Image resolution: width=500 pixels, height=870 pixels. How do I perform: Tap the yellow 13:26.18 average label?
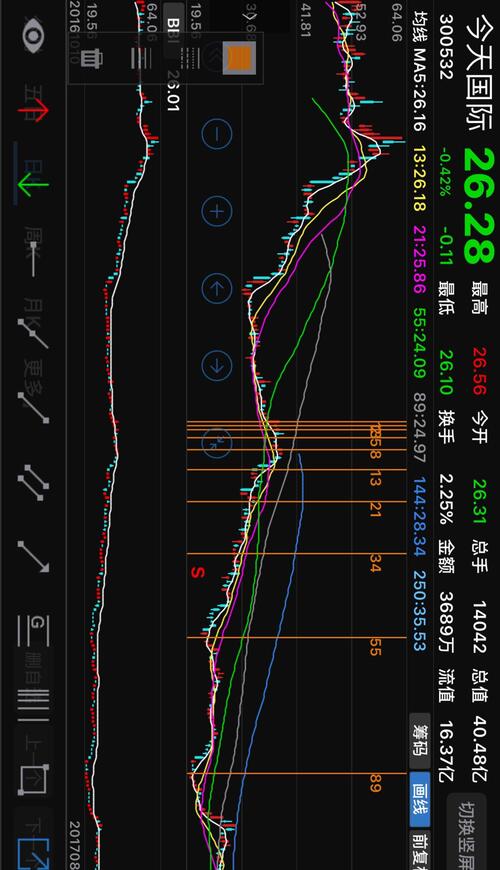(x=420, y=179)
